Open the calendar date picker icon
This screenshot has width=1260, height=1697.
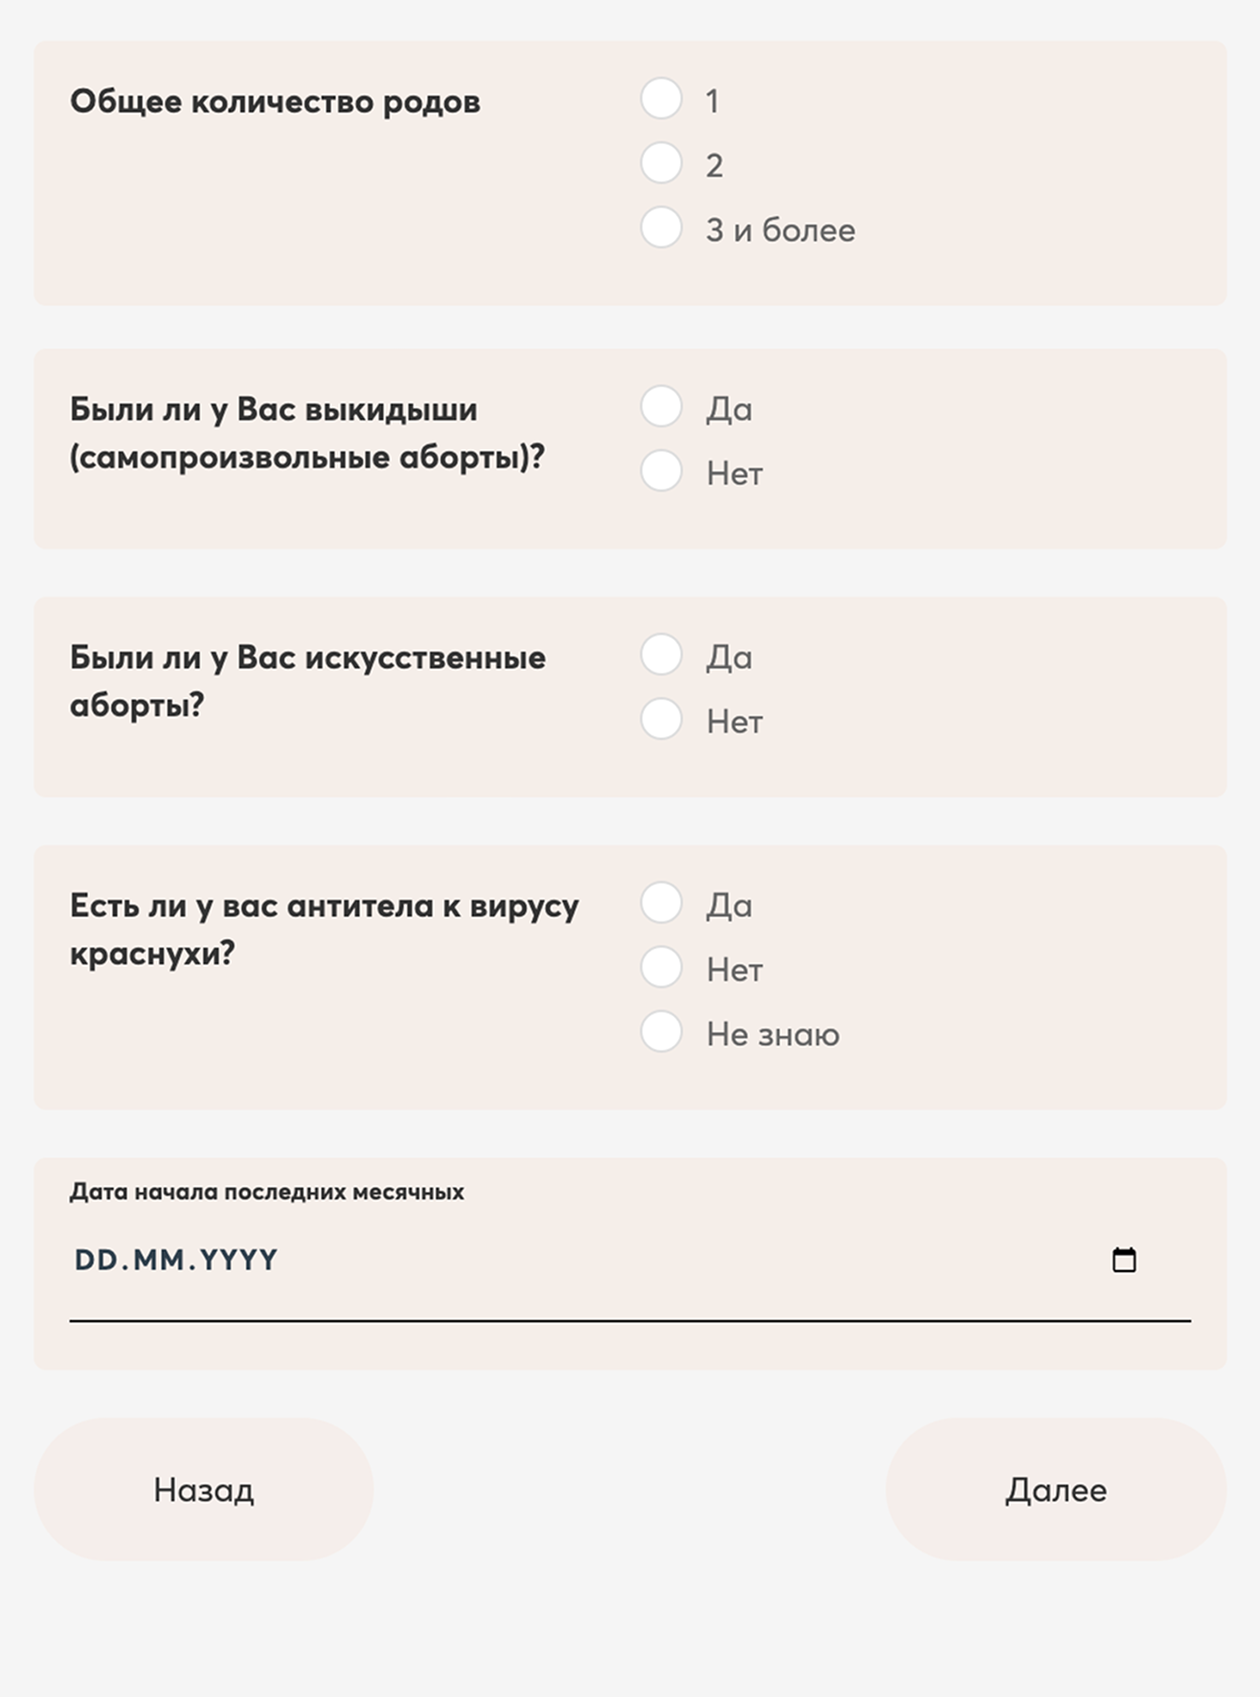(x=1124, y=1260)
